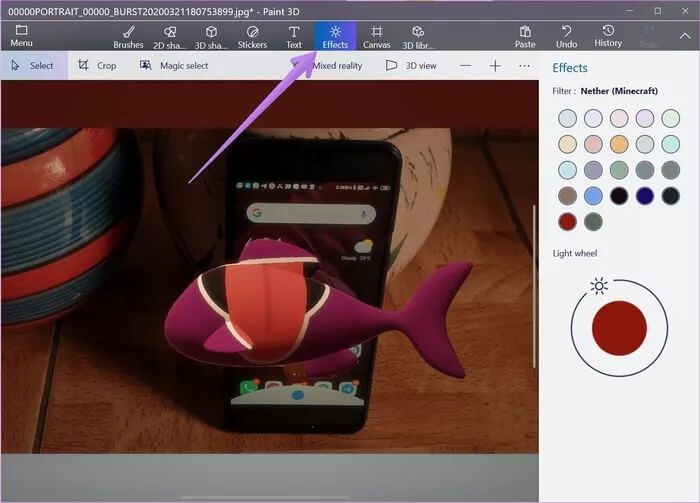Click the canvas vertical scrollbar
This screenshot has height=503, width=700.
pyautogui.click(x=534, y=286)
